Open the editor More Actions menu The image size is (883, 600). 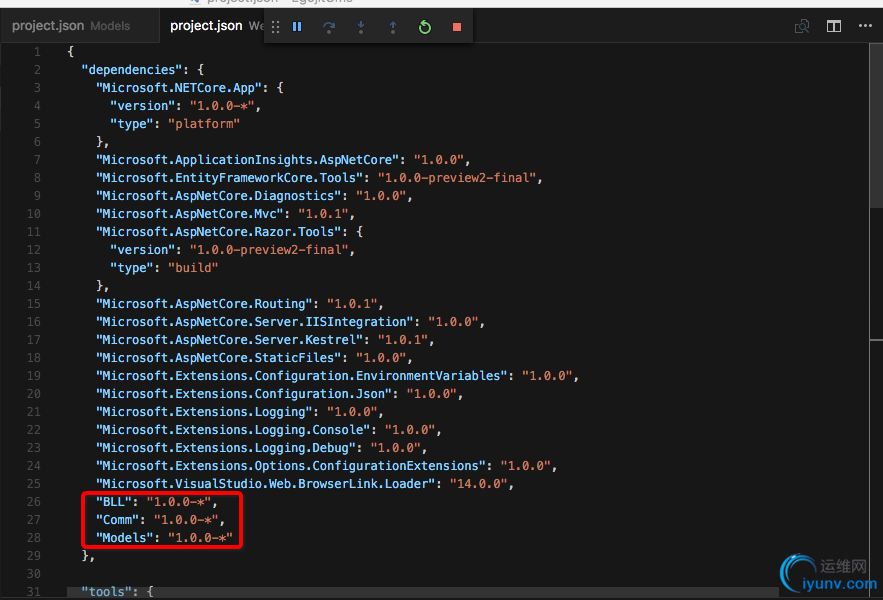click(865, 26)
